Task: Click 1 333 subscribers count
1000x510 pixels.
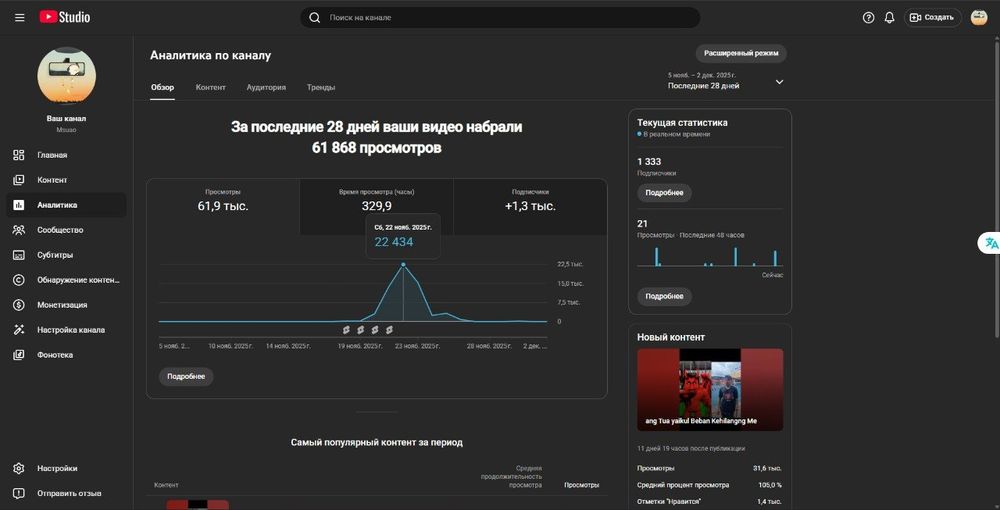Action: click(x=649, y=161)
